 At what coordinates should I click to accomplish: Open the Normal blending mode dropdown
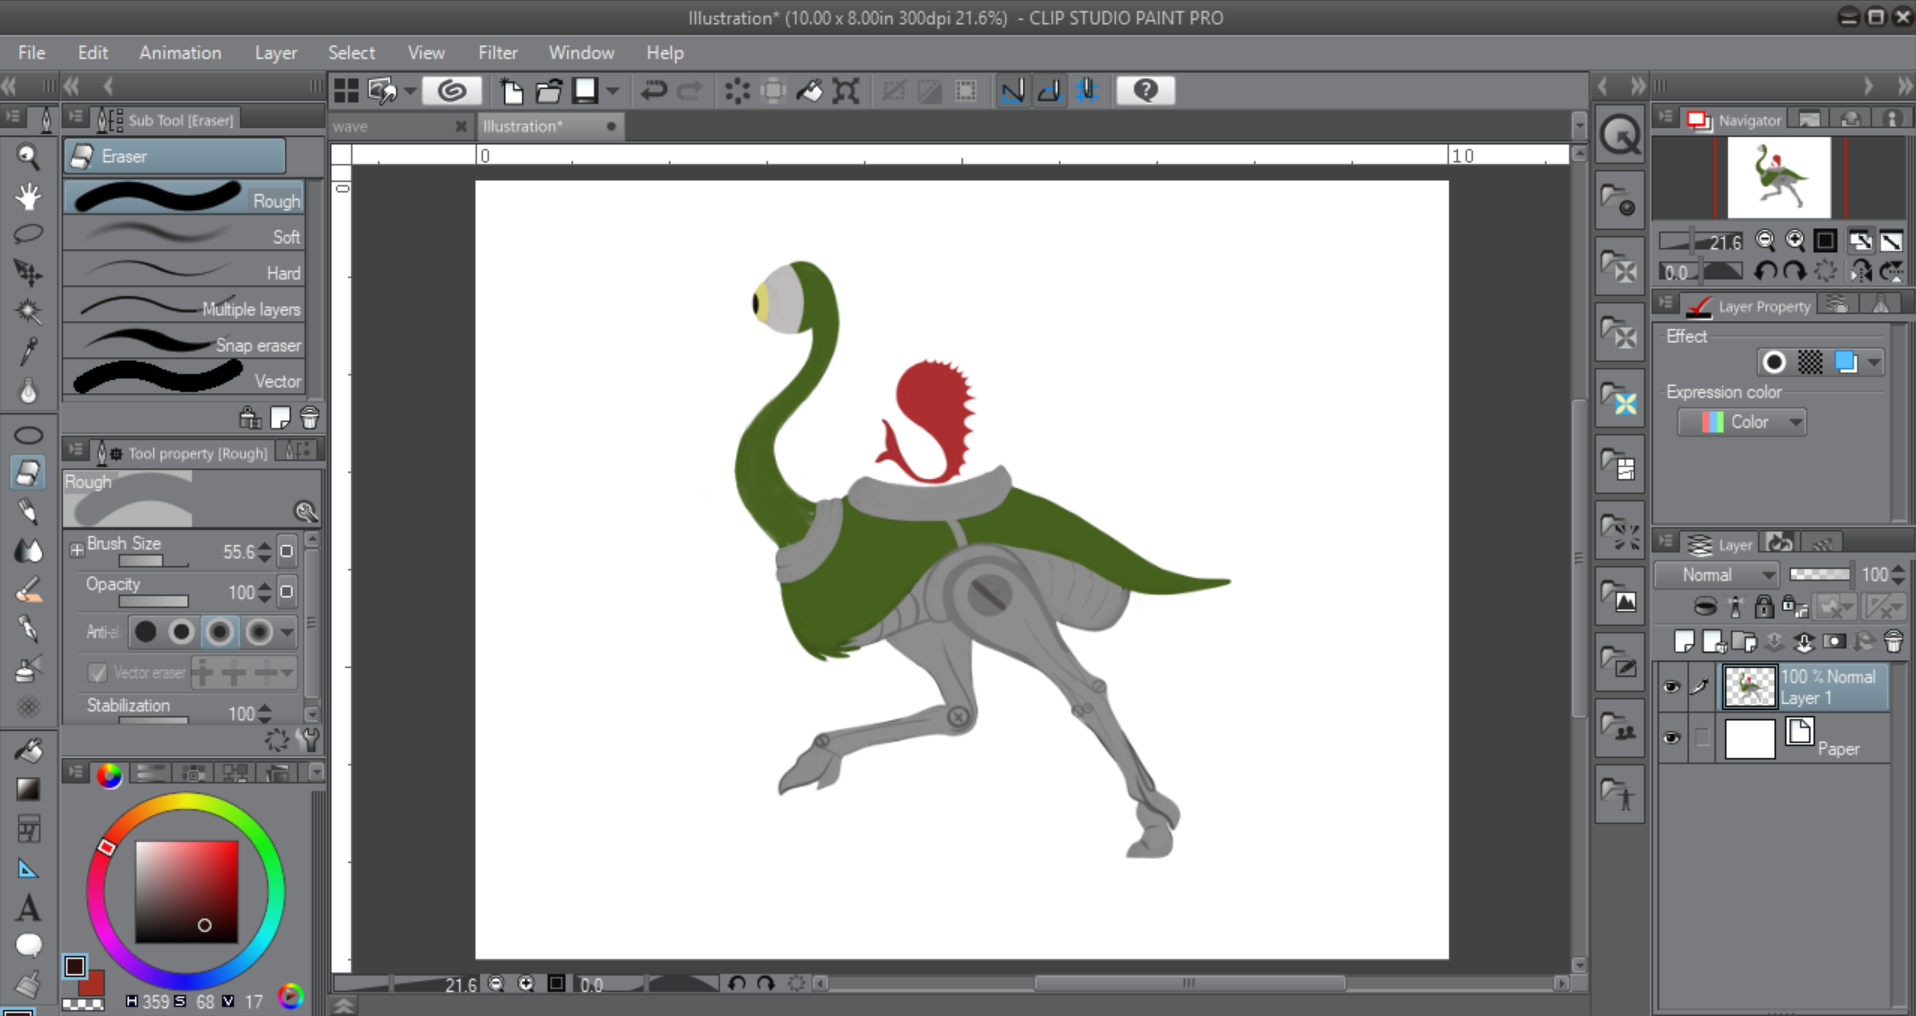coord(1717,575)
